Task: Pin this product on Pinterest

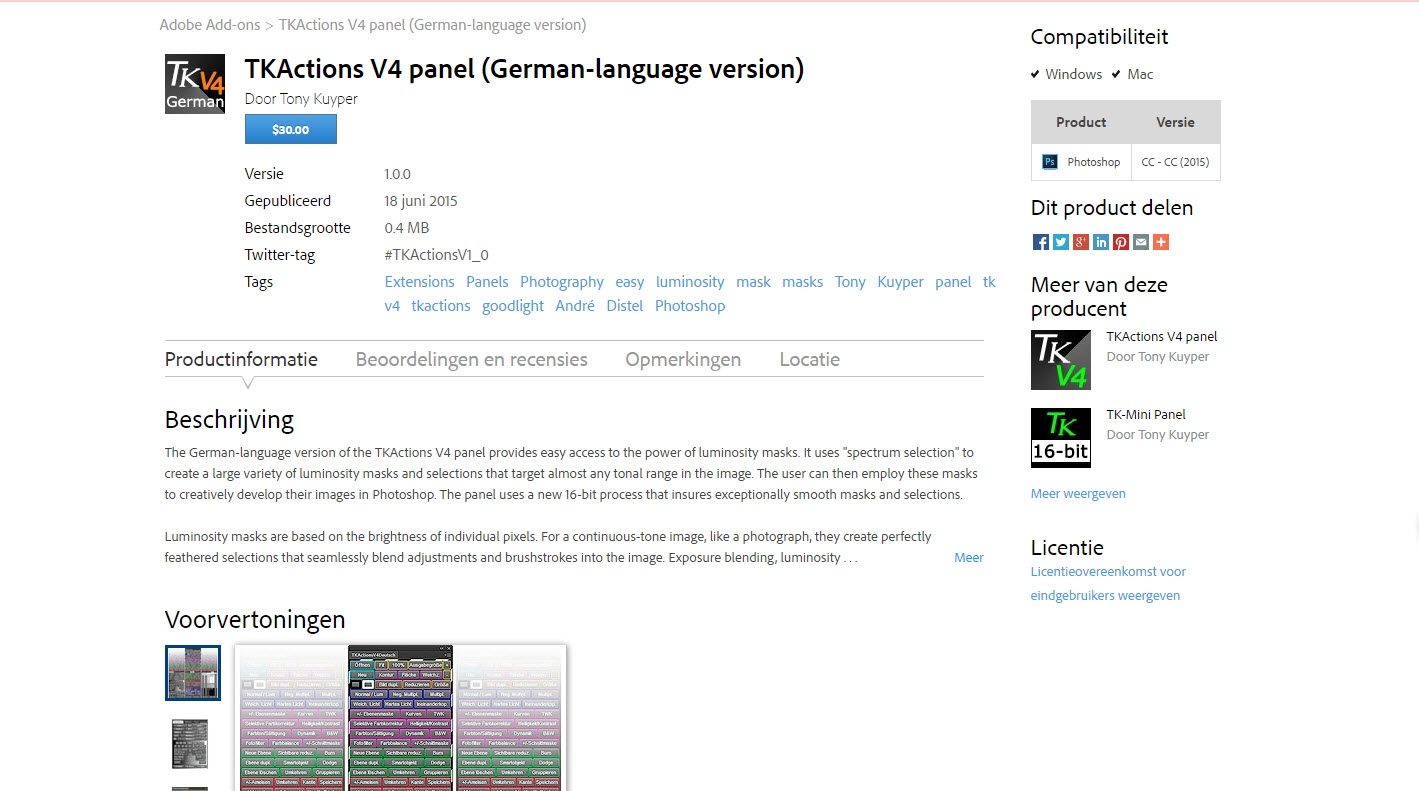Action: coord(1120,242)
